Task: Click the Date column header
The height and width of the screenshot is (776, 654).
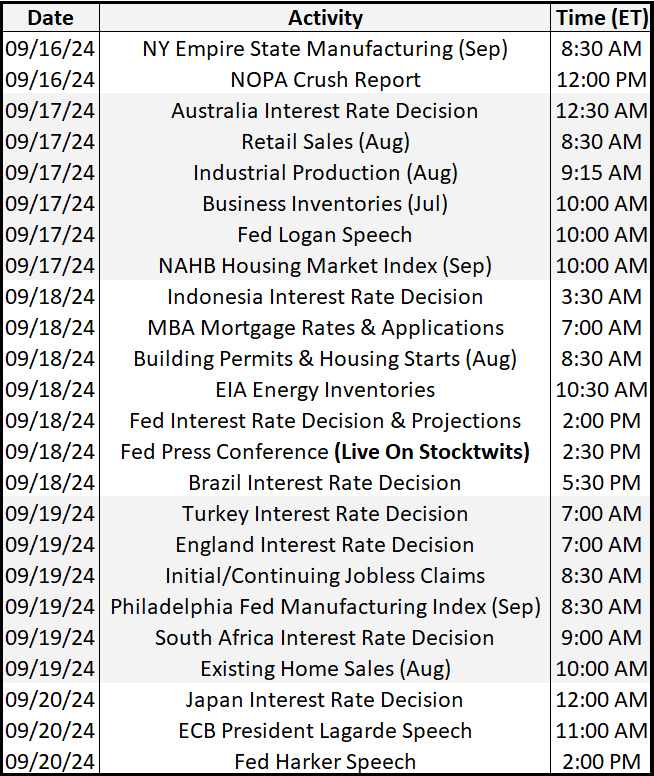Action: [x=50, y=18]
